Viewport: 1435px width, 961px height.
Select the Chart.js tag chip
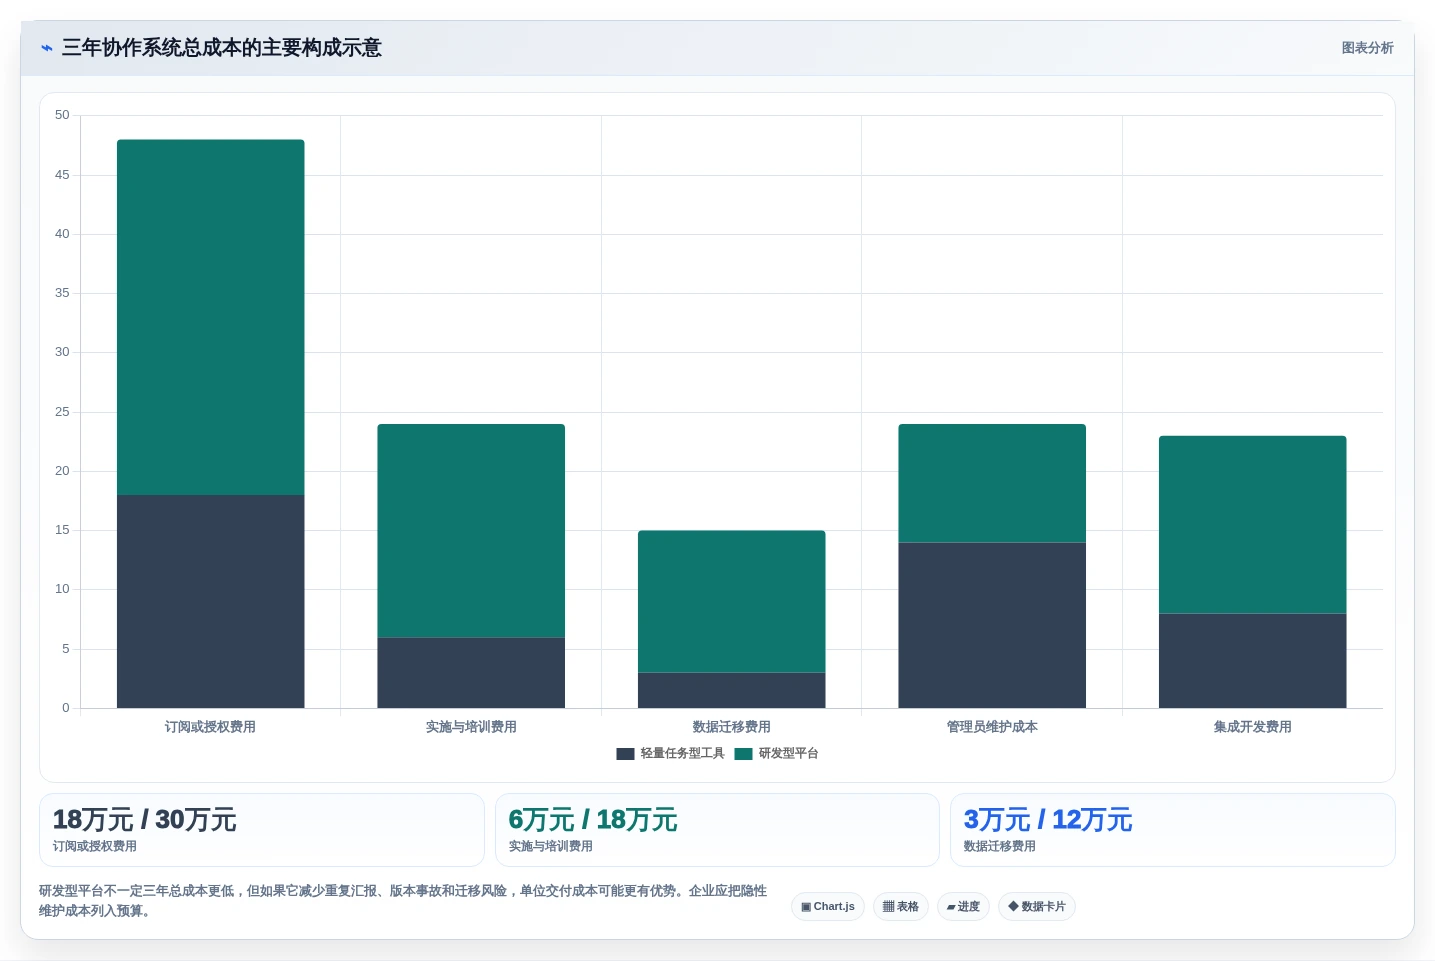(x=828, y=907)
